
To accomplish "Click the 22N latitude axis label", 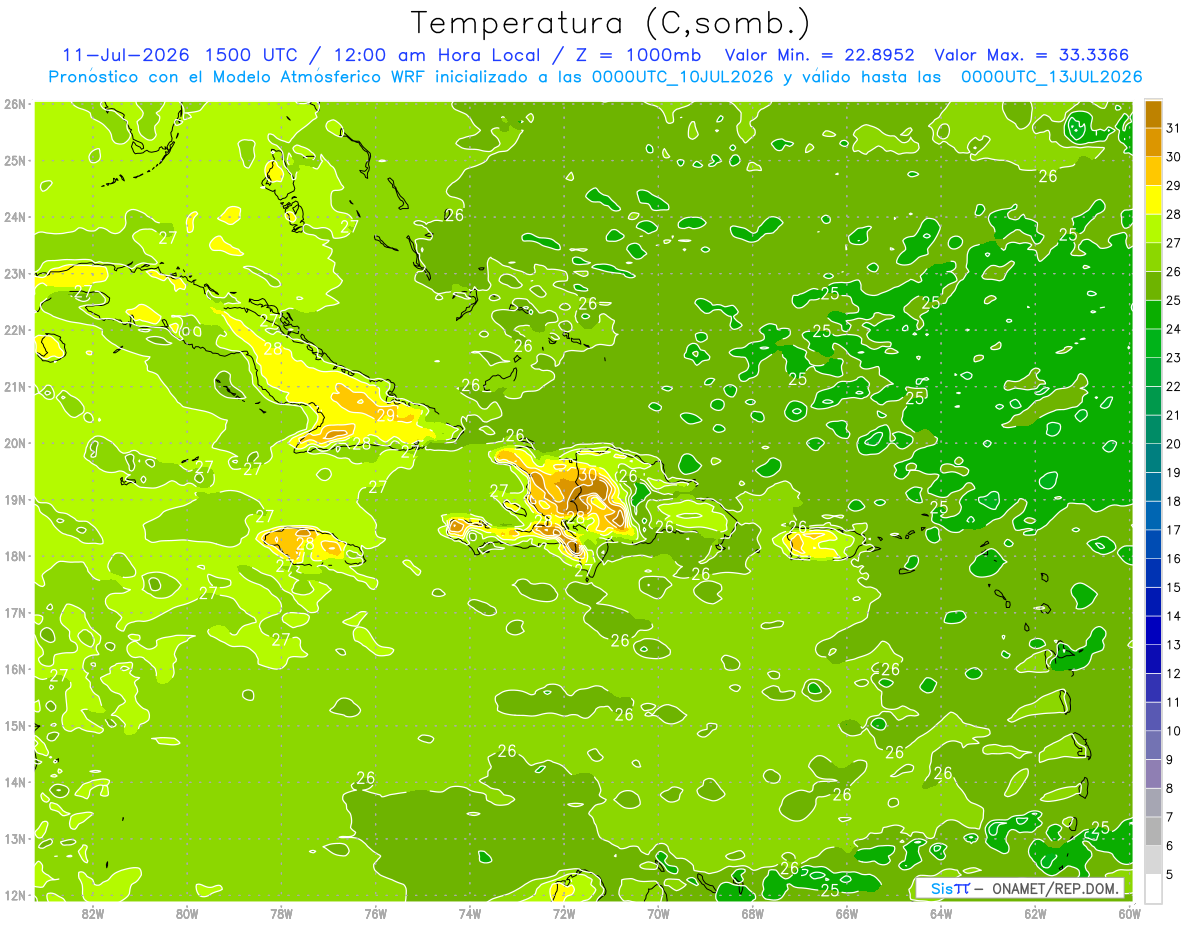I will click(15, 330).
